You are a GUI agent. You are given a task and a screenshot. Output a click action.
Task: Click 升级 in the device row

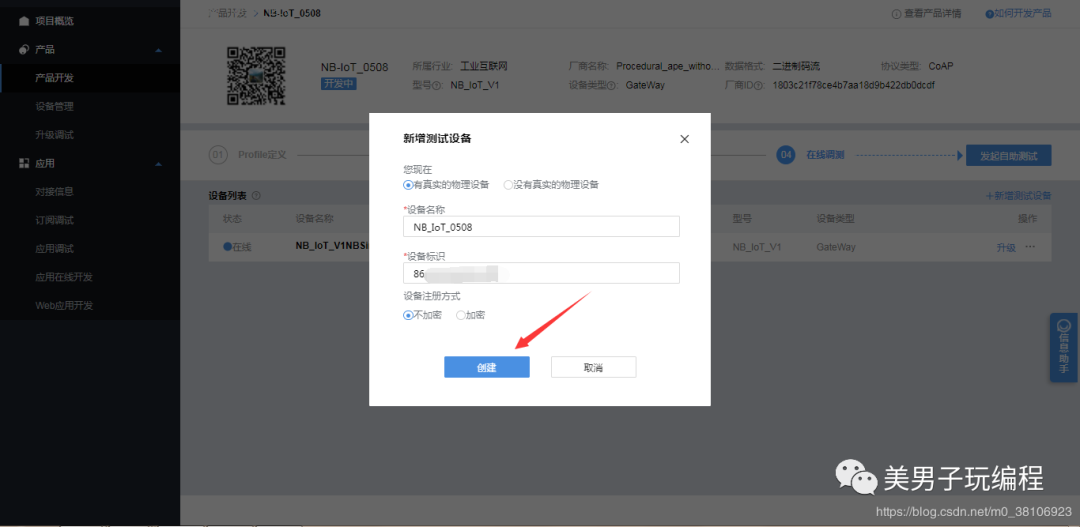[x=1006, y=247]
